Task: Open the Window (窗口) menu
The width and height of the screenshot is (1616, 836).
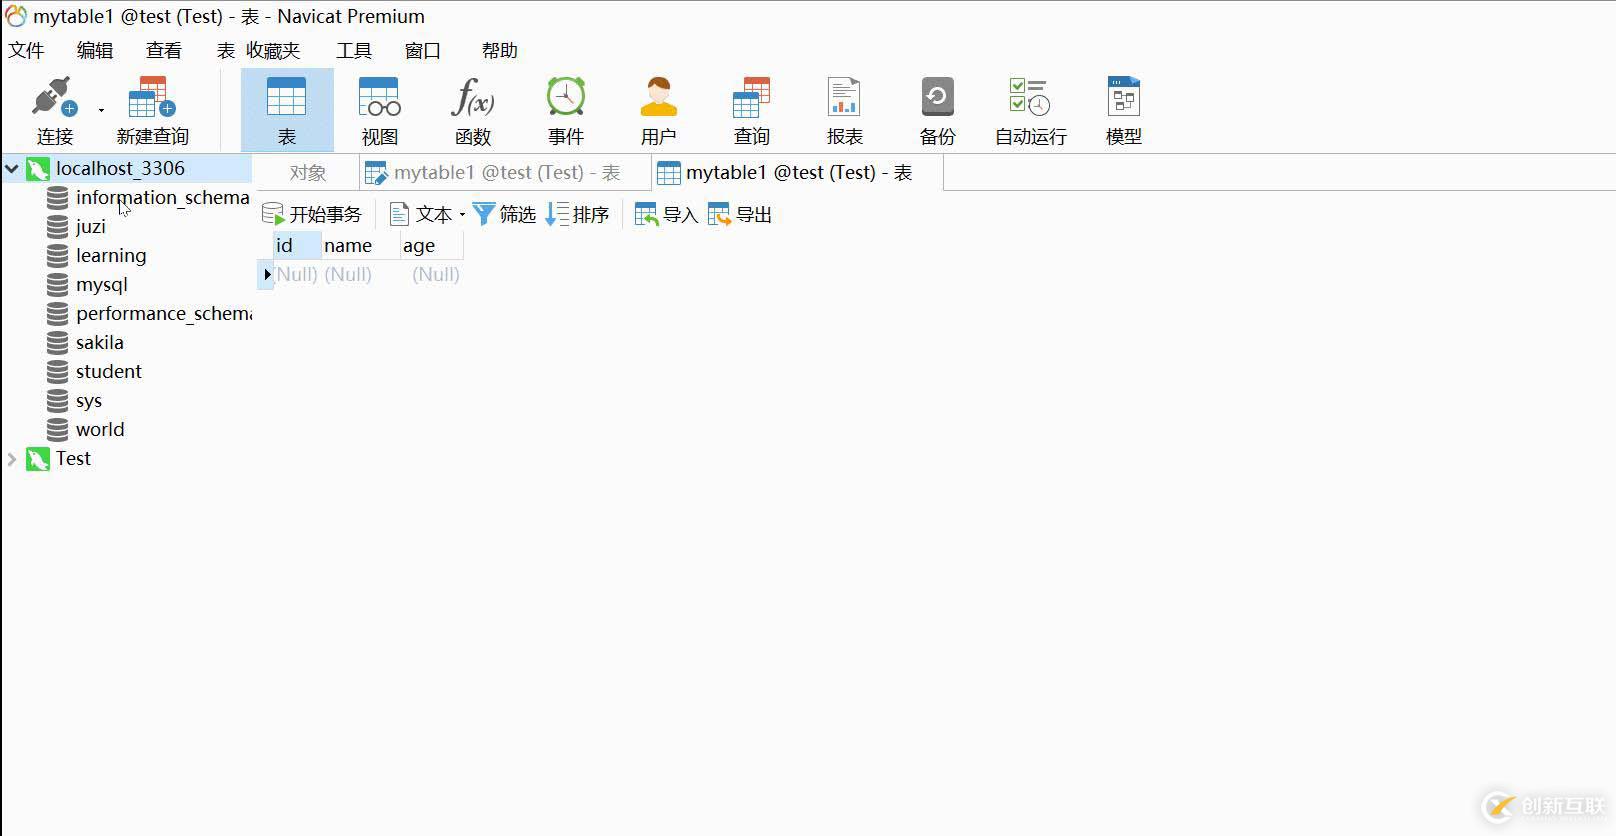Action: [x=423, y=50]
